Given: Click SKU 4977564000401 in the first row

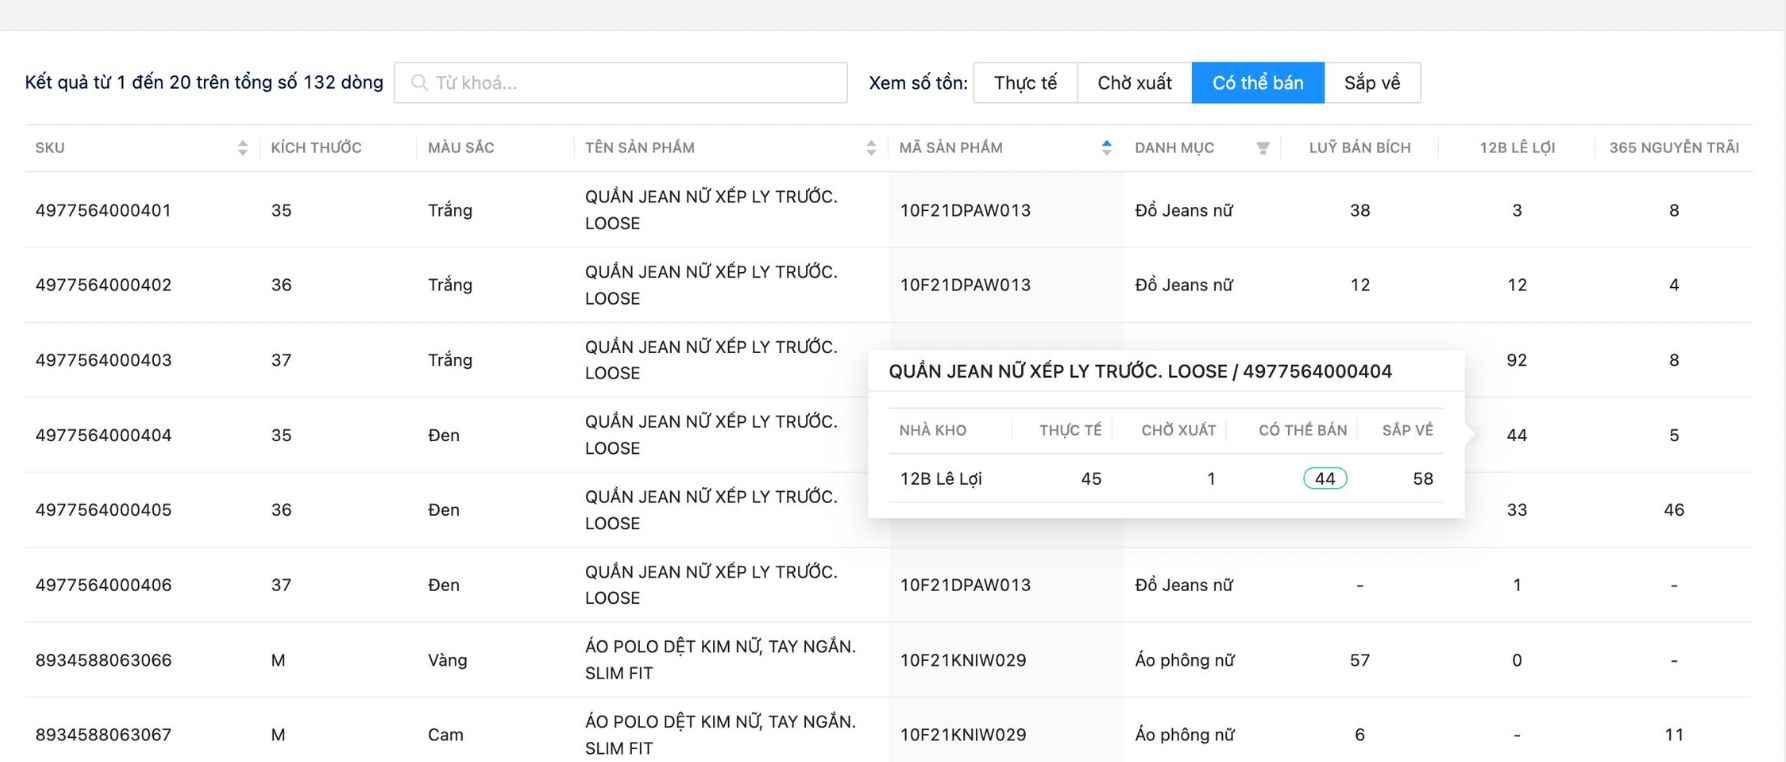Looking at the screenshot, I should 103,210.
